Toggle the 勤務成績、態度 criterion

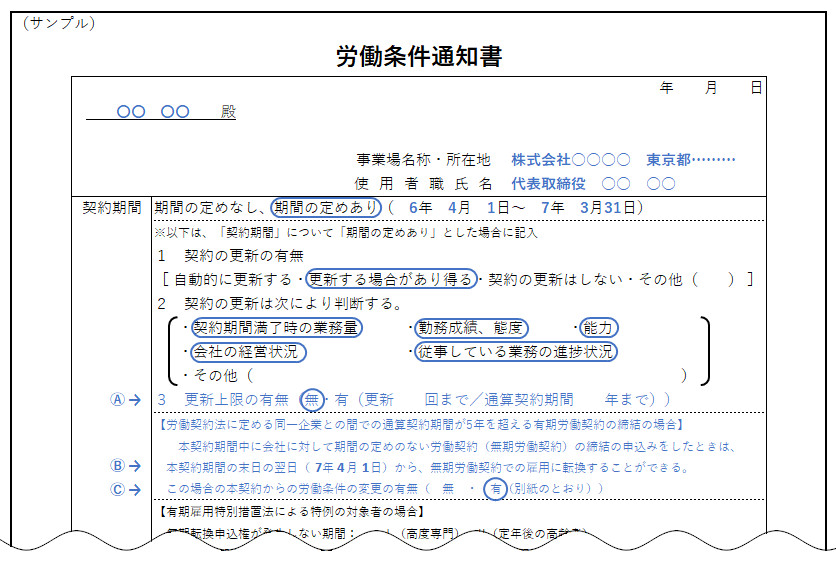pos(472,328)
